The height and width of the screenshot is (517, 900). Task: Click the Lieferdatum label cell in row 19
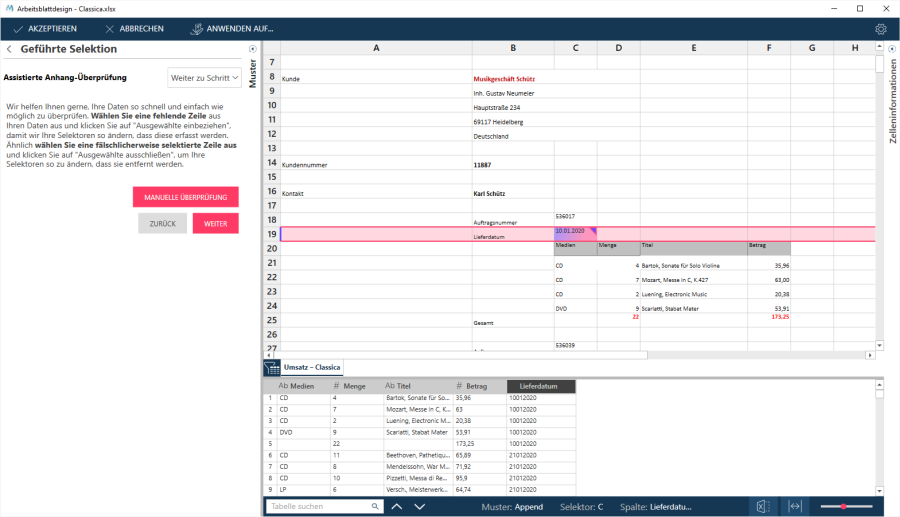click(513, 234)
